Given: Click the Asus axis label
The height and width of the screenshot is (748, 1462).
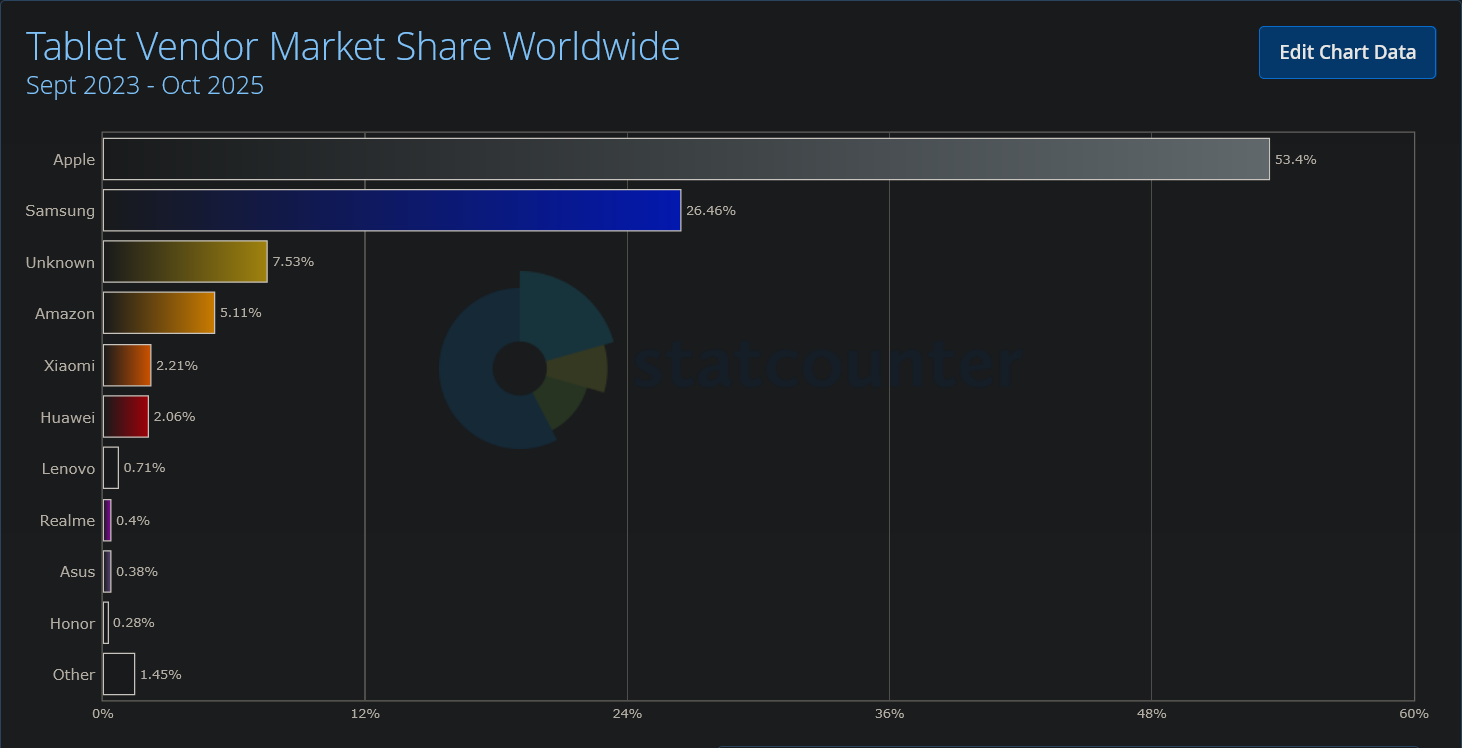Looking at the screenshot, I should point(78,572).
